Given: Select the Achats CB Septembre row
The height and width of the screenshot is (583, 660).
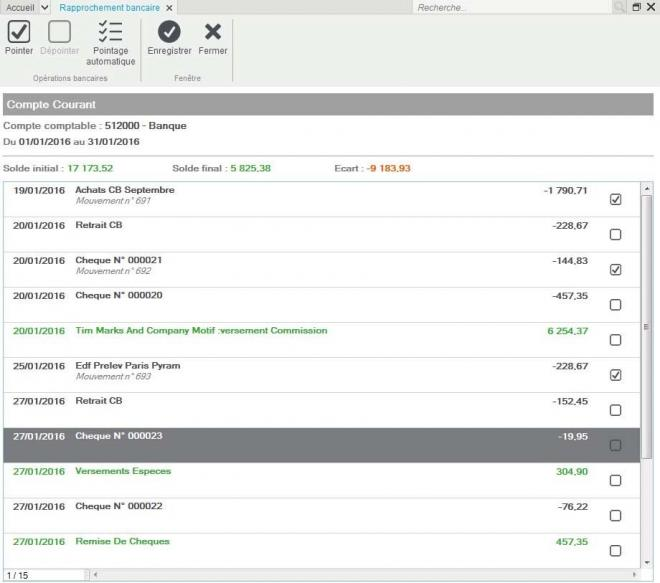Looking at the screenshot, I should click(x=322, y=199).
